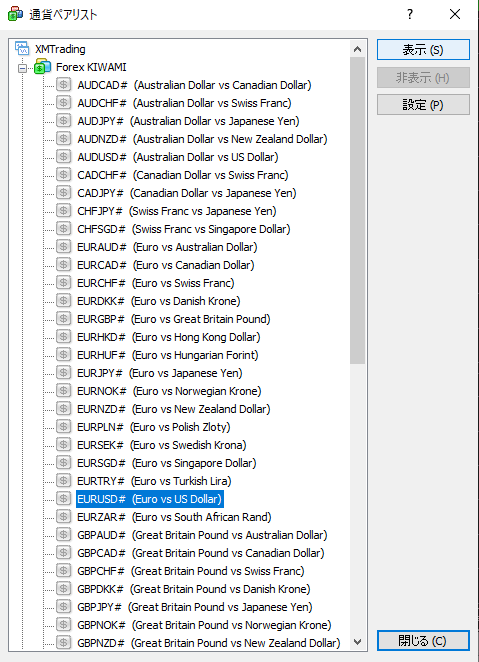Click the question mark help button
Viewport: 479px width, 662px height.
pyautogui.click(x=410, y=14)
